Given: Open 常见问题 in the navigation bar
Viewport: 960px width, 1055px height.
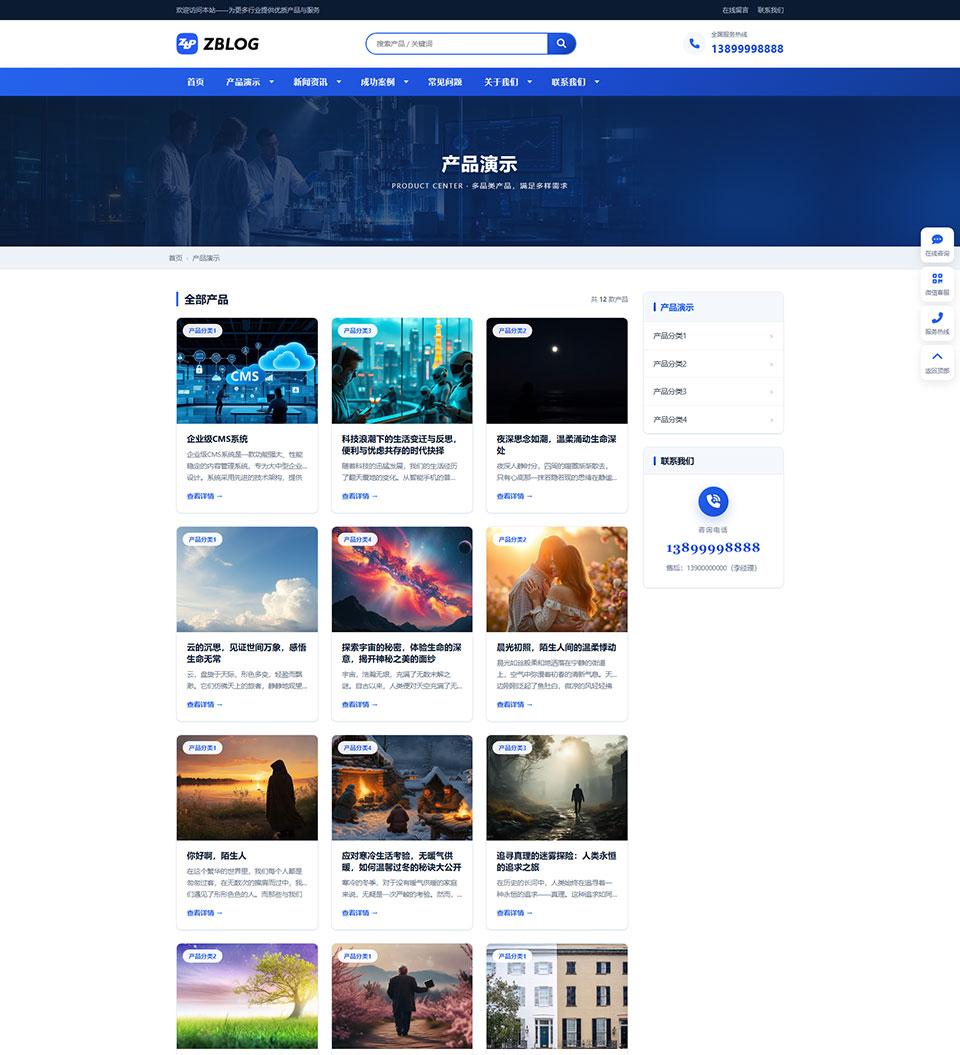Looking at the screenshot, I should click(x=445, y=82).
